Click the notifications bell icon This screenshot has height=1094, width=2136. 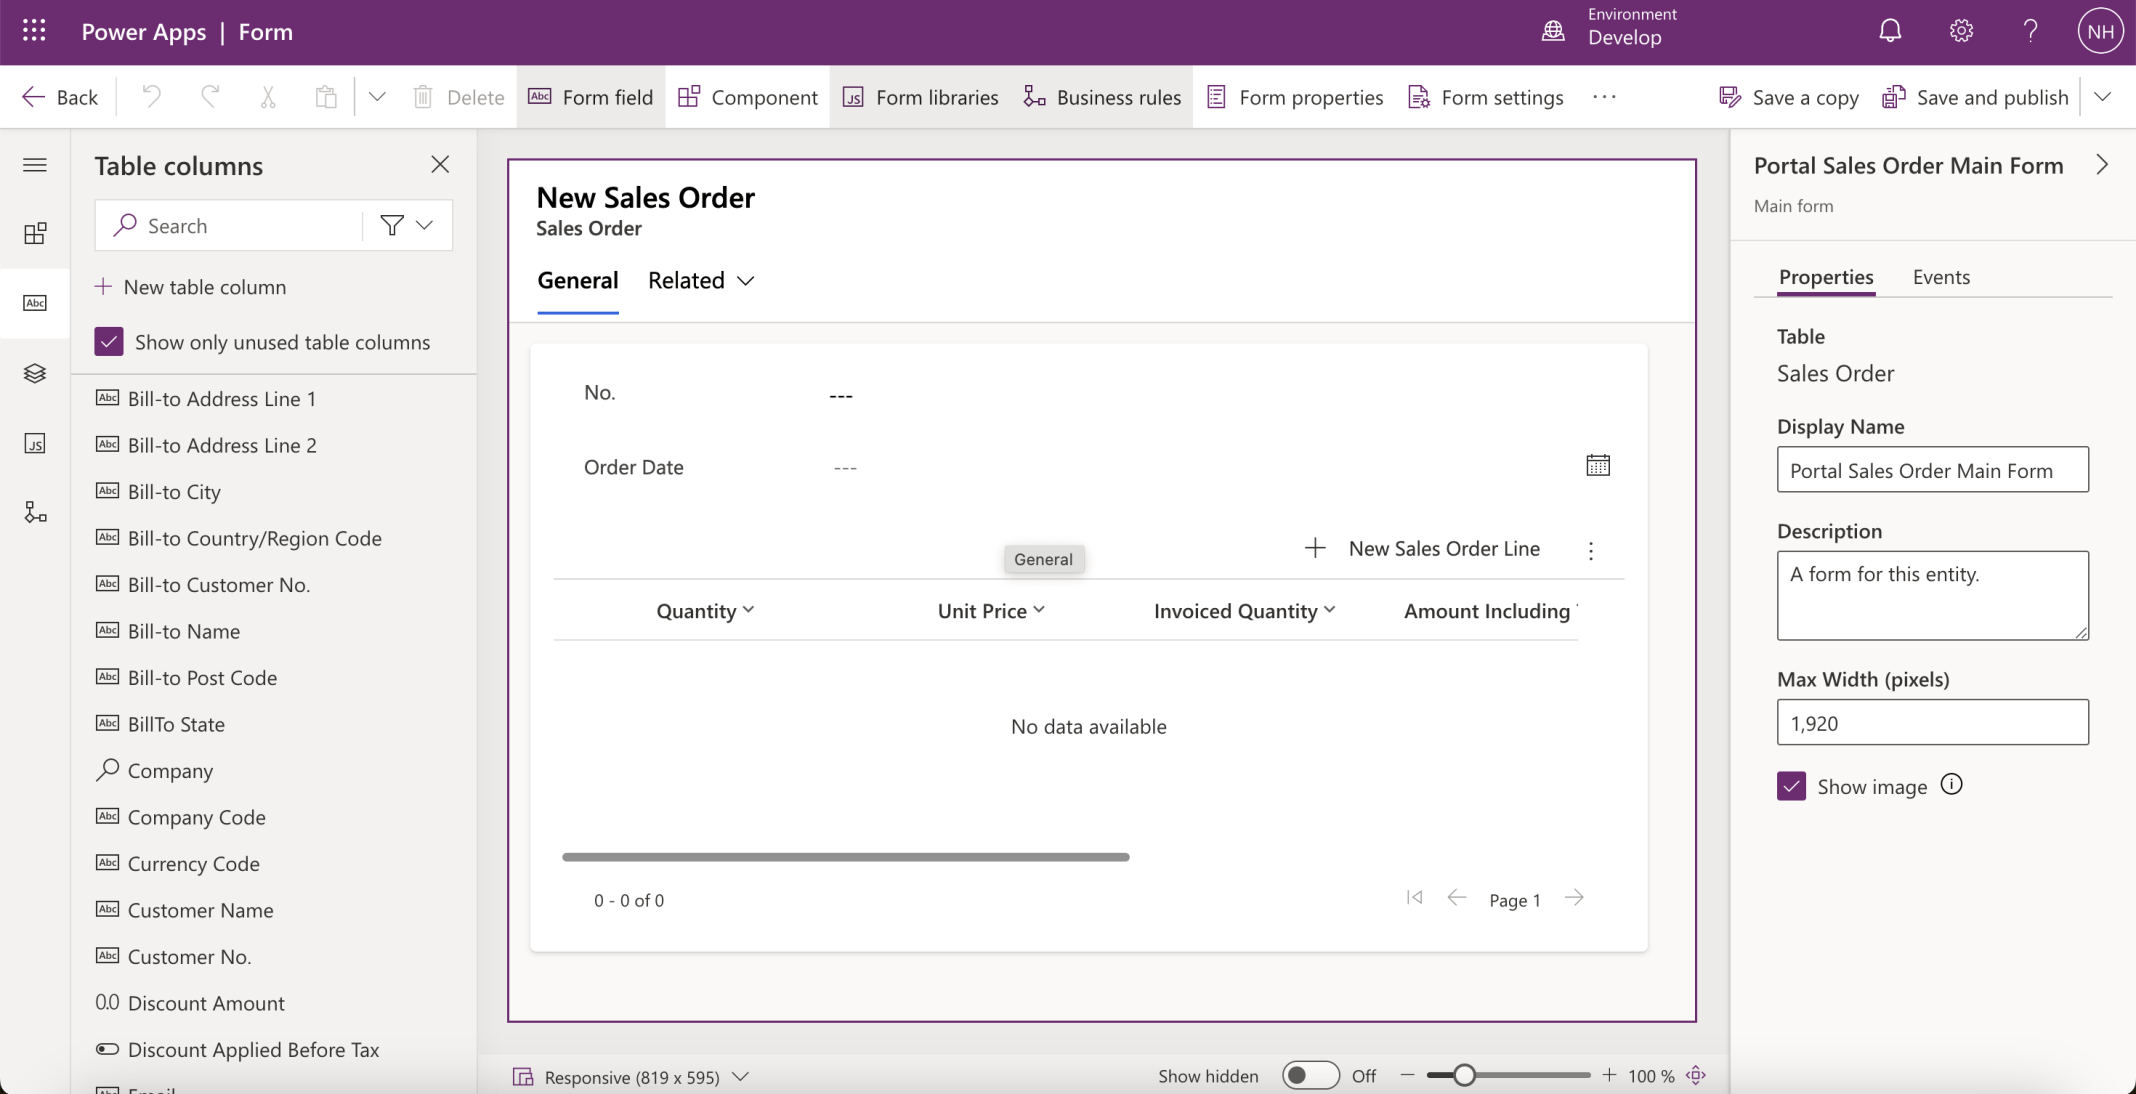1889,31
